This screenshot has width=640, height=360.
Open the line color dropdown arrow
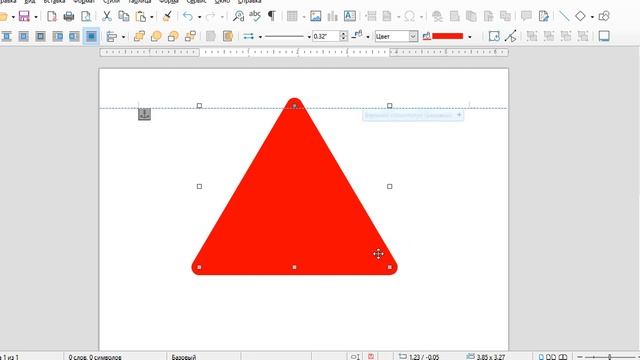click(367, 37)
